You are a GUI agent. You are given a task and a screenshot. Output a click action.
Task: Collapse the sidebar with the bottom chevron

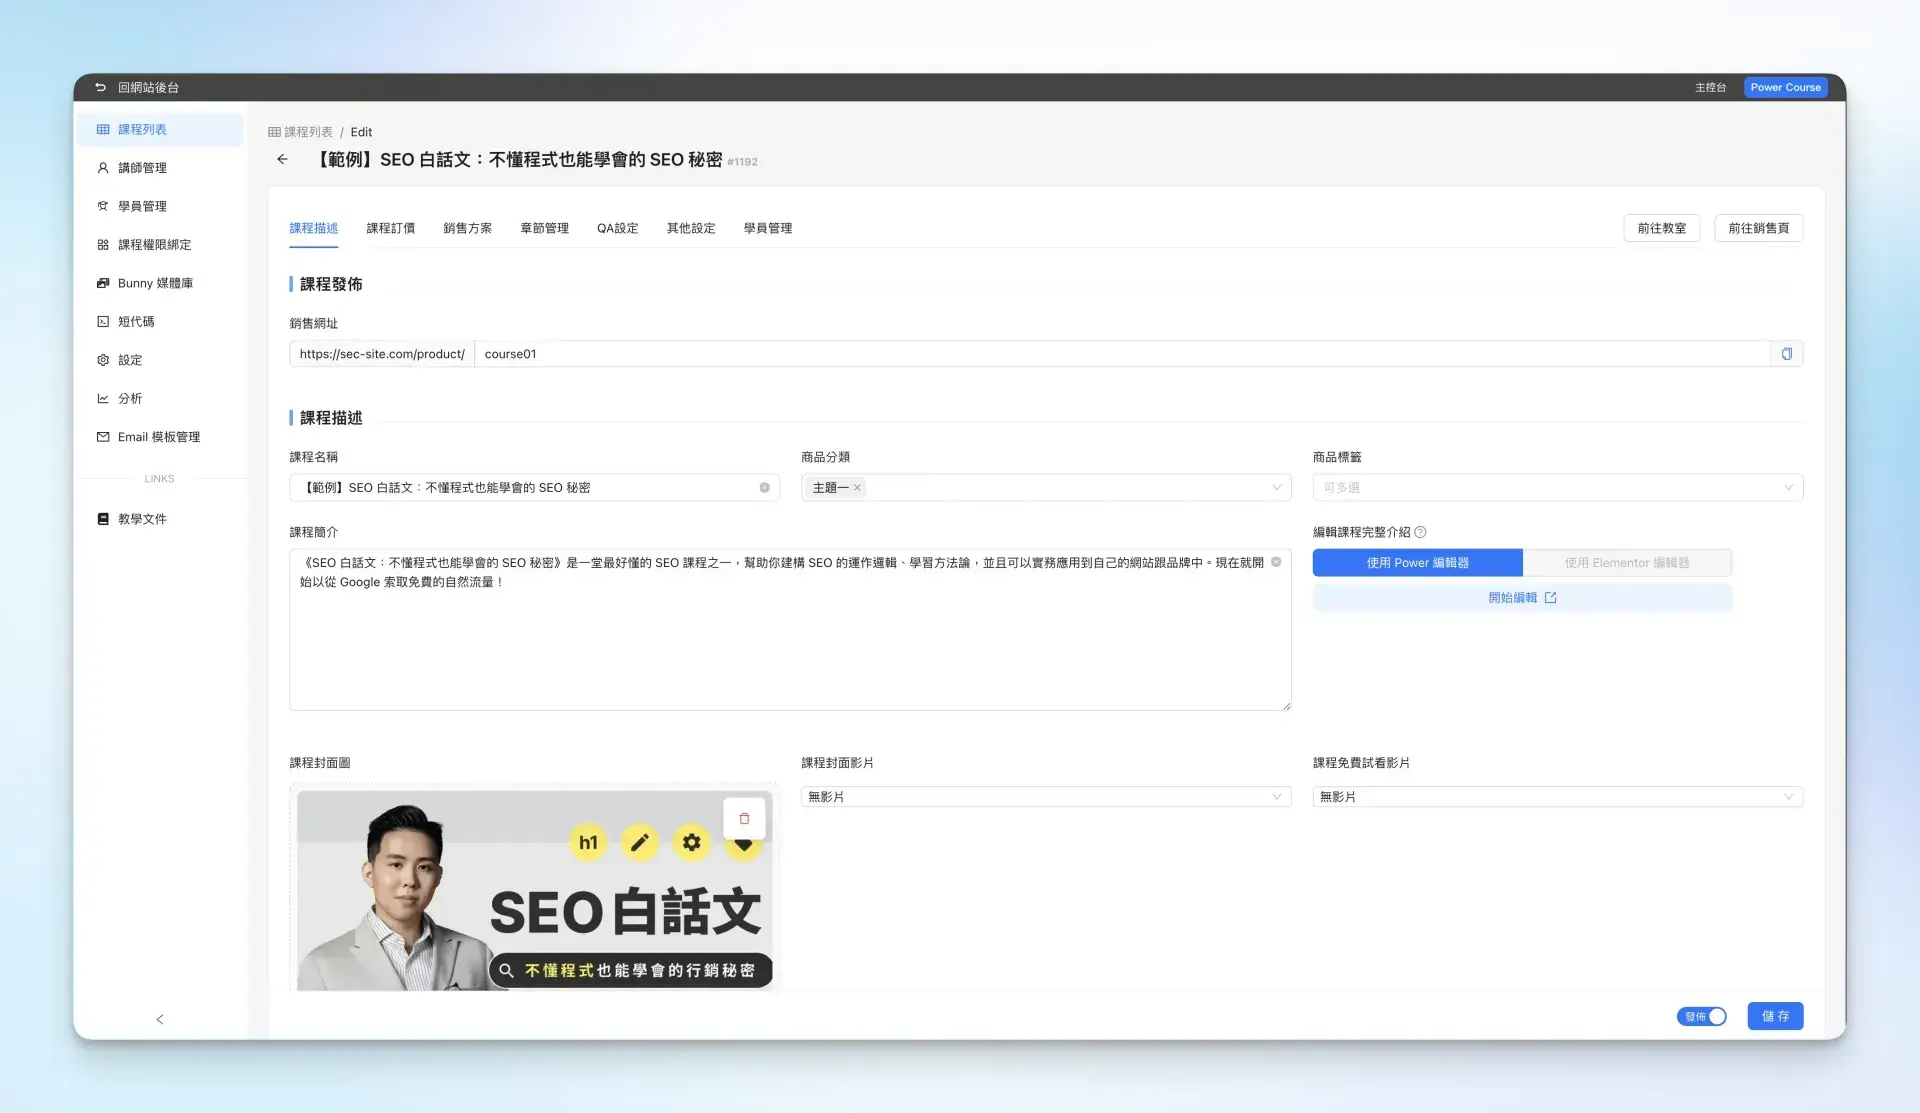160,1019
